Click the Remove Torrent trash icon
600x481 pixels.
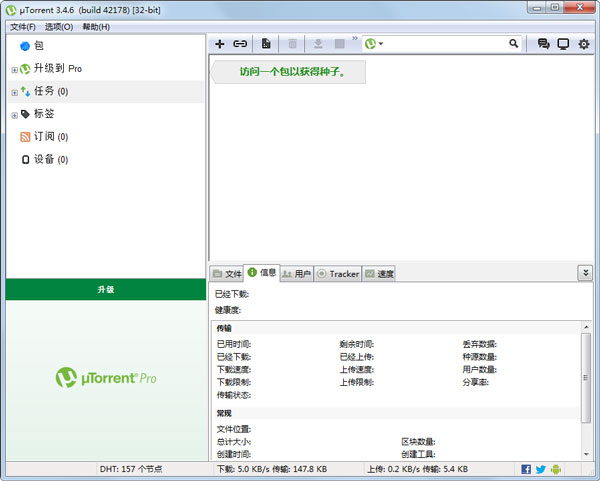tap(292, 44)
